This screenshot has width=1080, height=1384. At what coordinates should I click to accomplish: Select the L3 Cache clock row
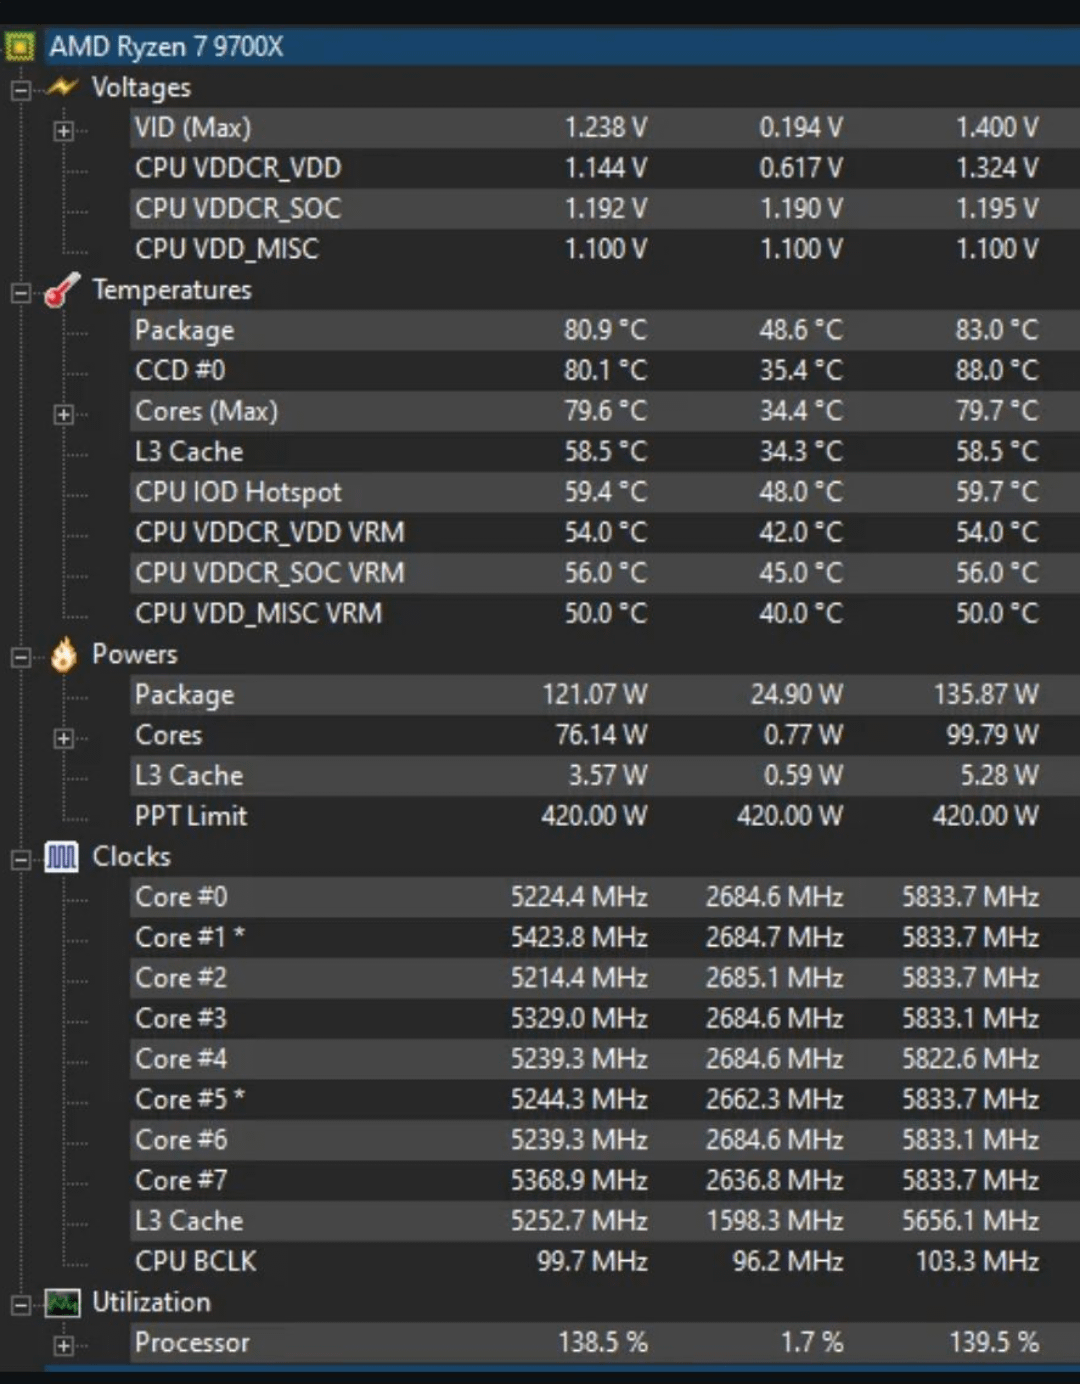click(605, 1221)
